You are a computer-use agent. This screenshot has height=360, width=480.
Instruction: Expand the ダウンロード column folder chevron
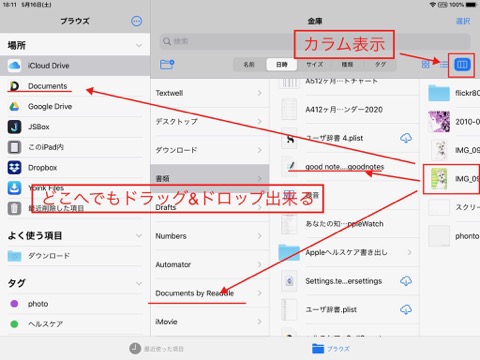coord(259,150)
